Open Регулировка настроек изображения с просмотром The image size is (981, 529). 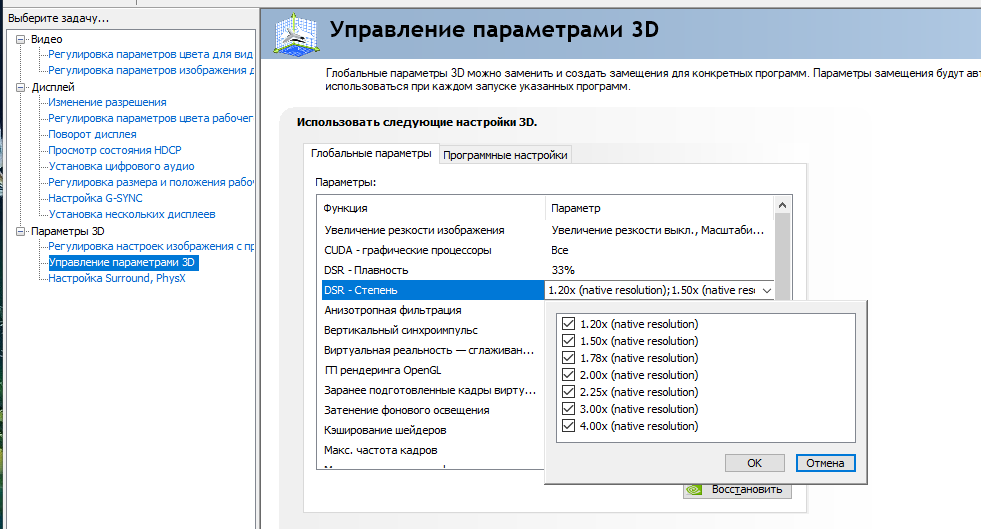point(151,246)
